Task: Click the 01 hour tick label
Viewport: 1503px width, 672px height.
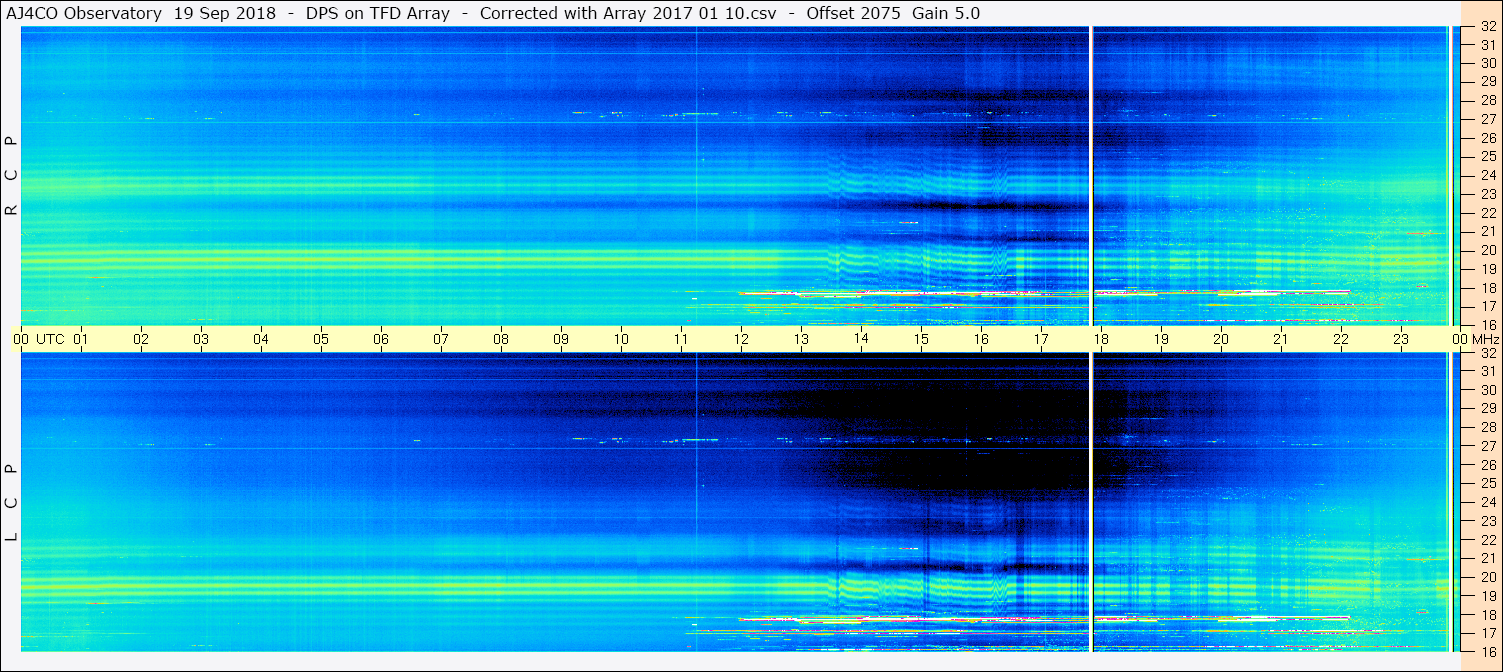Action: tap(81, 339)
